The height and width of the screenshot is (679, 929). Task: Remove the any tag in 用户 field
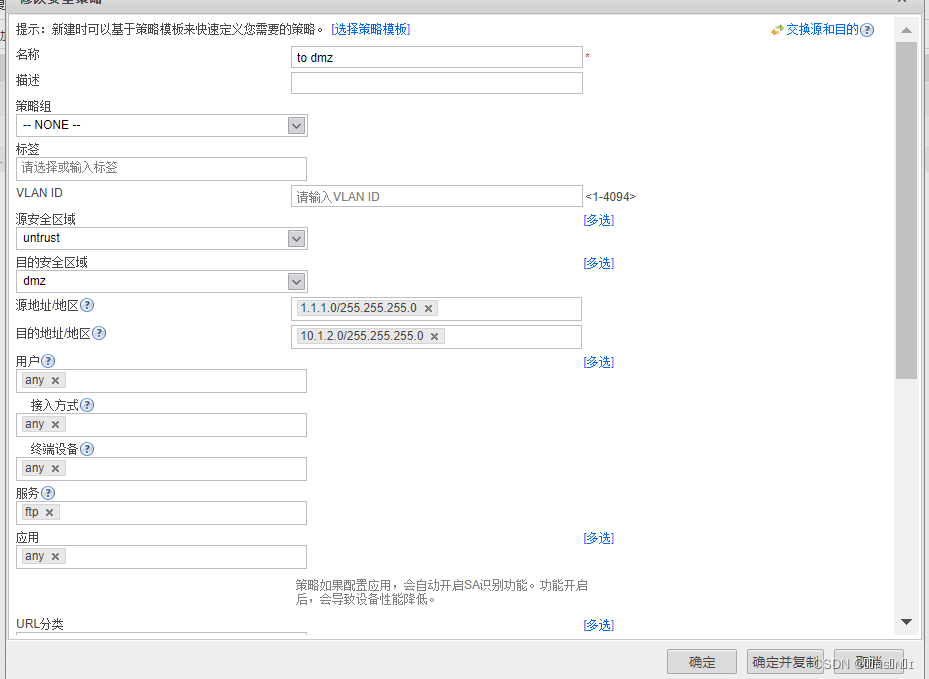55,380
